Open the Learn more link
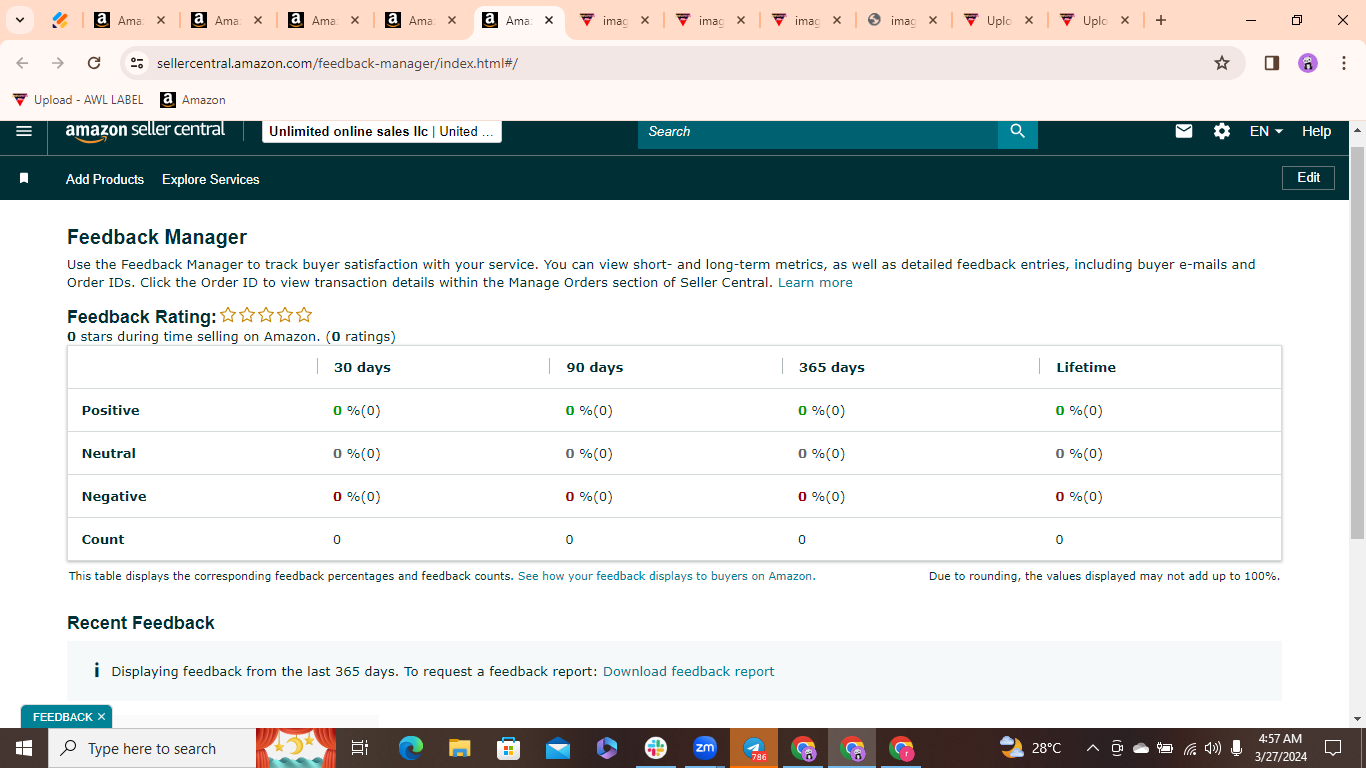Image resolution: width=1366 pixels, height=768 pixels. (815, 283)
